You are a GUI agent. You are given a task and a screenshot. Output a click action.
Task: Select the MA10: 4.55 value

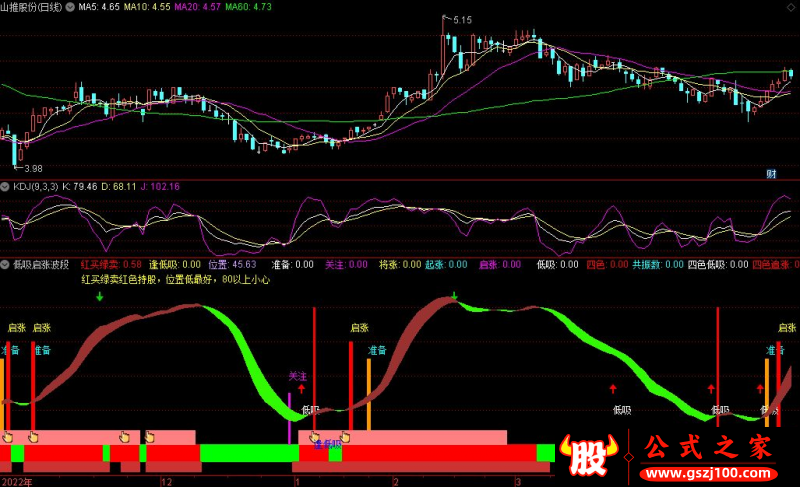pos(147,7)
